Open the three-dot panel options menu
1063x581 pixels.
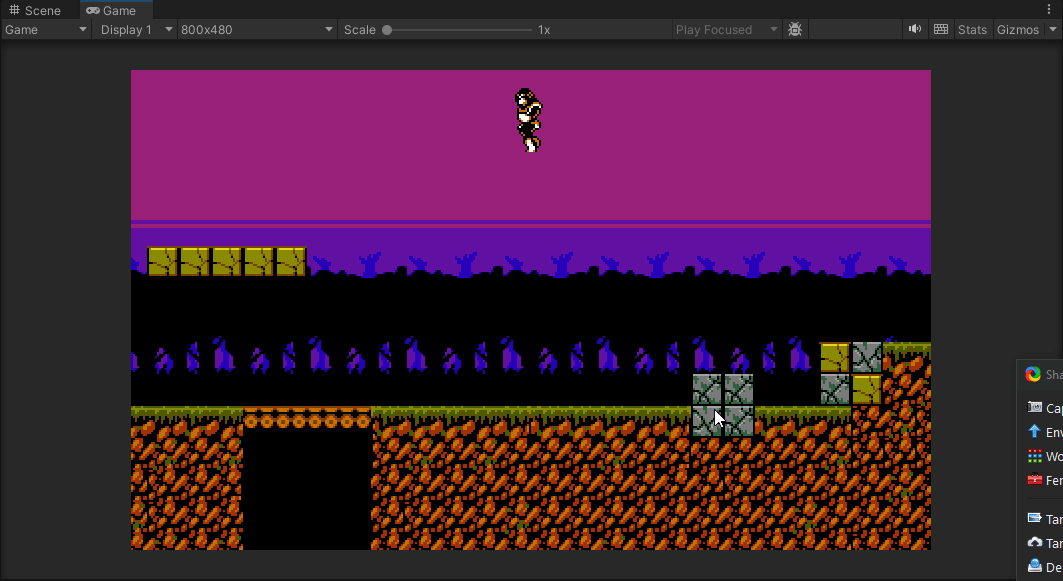click(x=1049, y=10)
